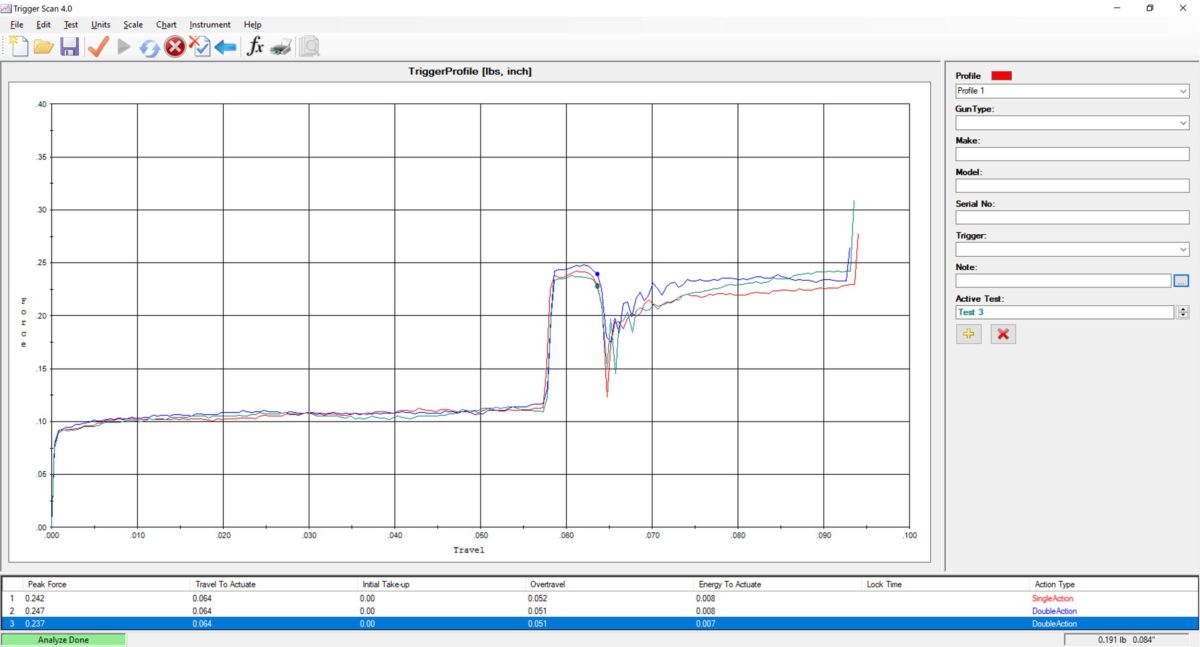The height and width of the screenshot is (647, 1200).
Task: Click the red Profile color swatch
Action: [x=1001, y=75]
